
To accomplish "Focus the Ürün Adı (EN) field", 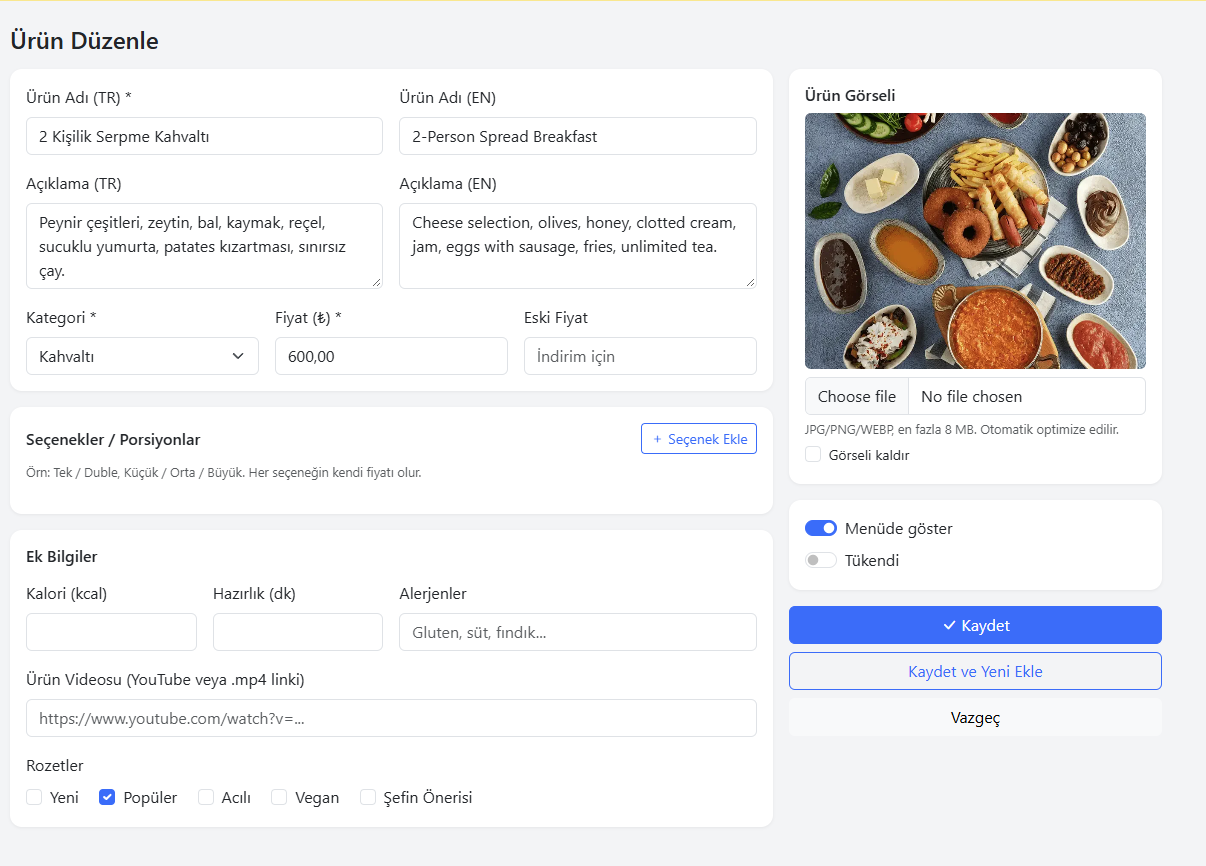I will point(578,136).
